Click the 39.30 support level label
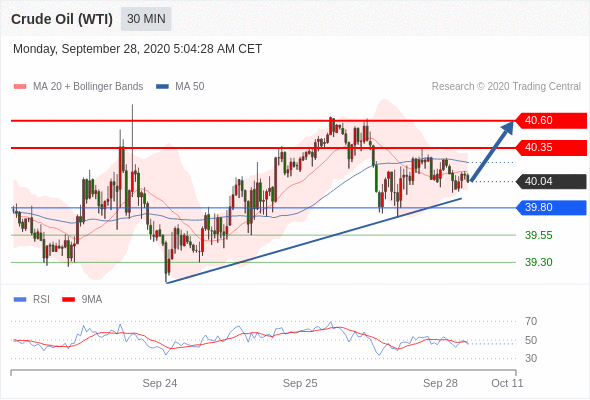This screenshot has width=590, height=400. click(x=539, y=262)
